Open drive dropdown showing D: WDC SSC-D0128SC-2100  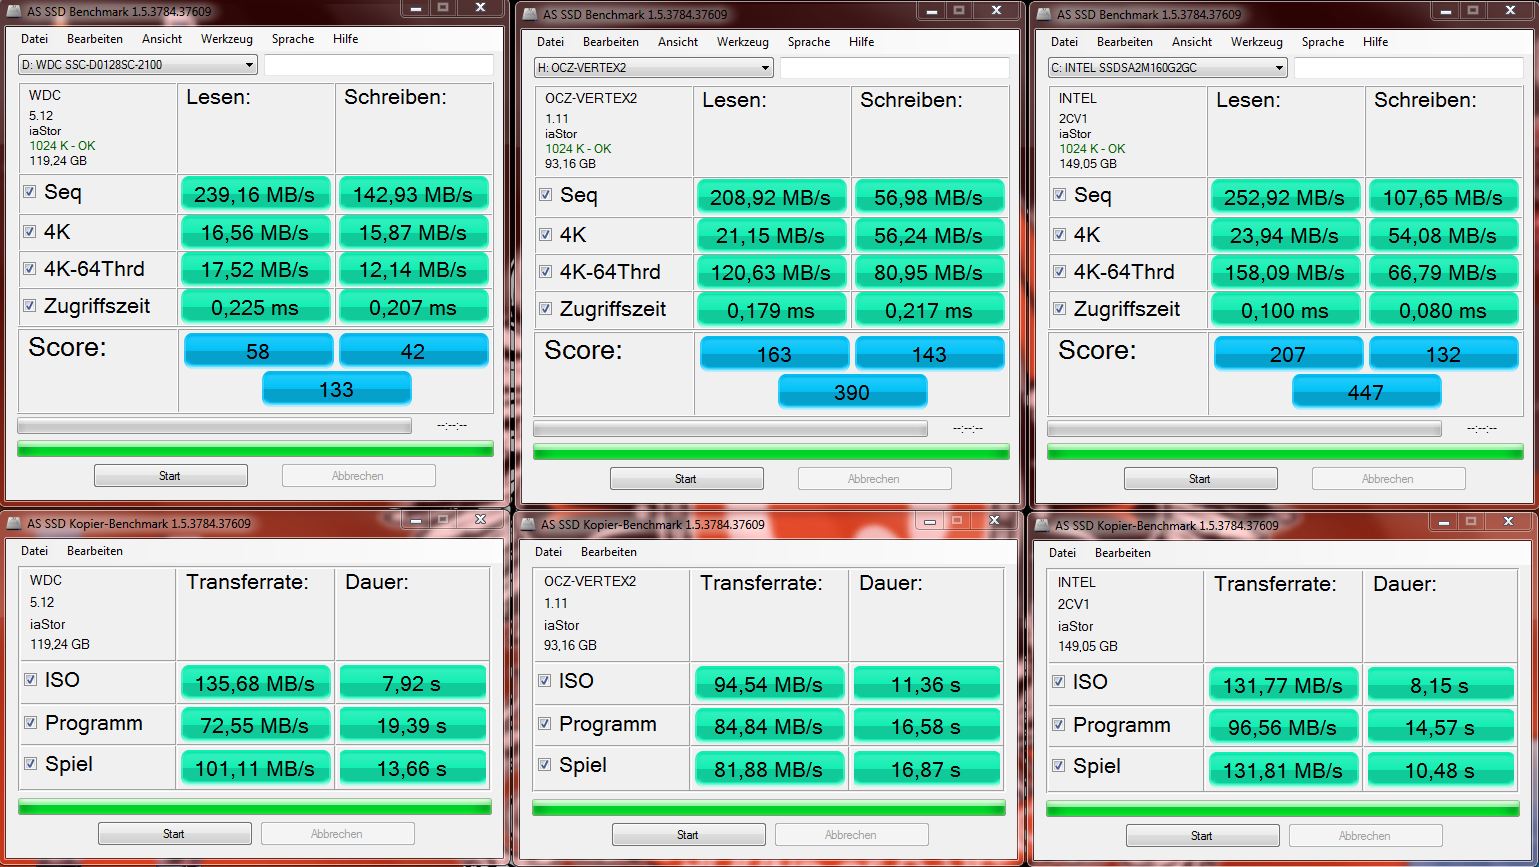click(137, 65)
